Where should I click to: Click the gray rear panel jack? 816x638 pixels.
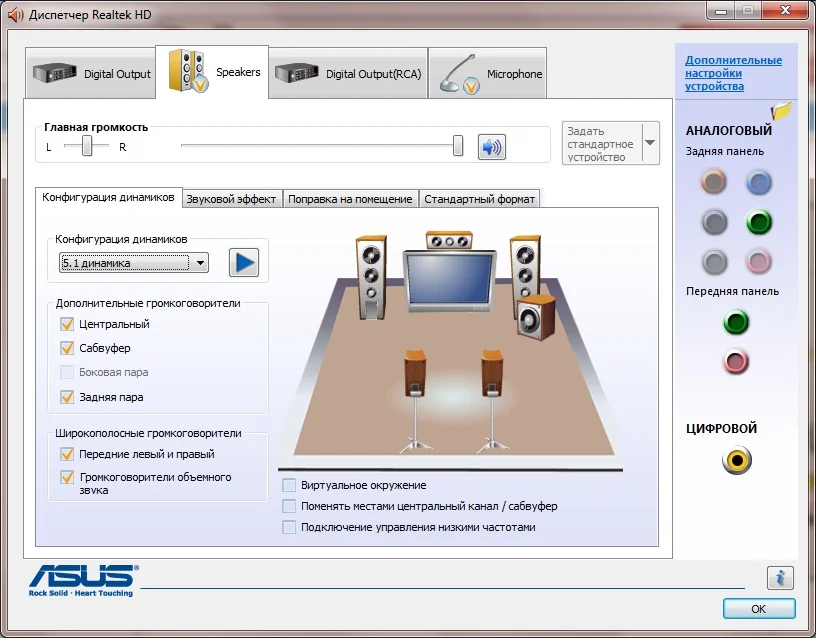click(x=714, y=262)
